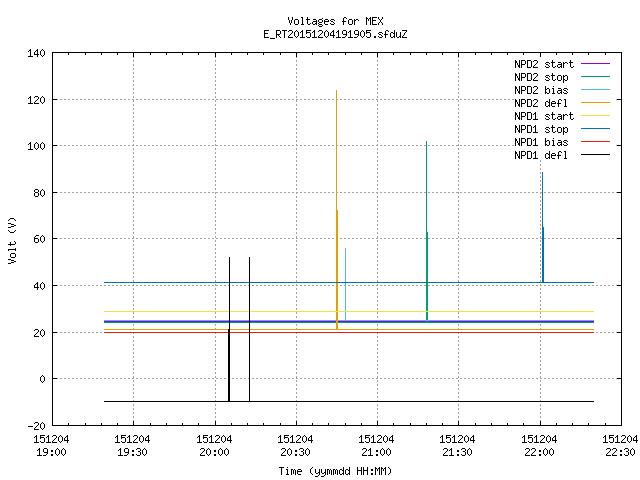Click the 40 y-axis tick label
The height and width of the screenshot is (480, 640).
(39, 286)
